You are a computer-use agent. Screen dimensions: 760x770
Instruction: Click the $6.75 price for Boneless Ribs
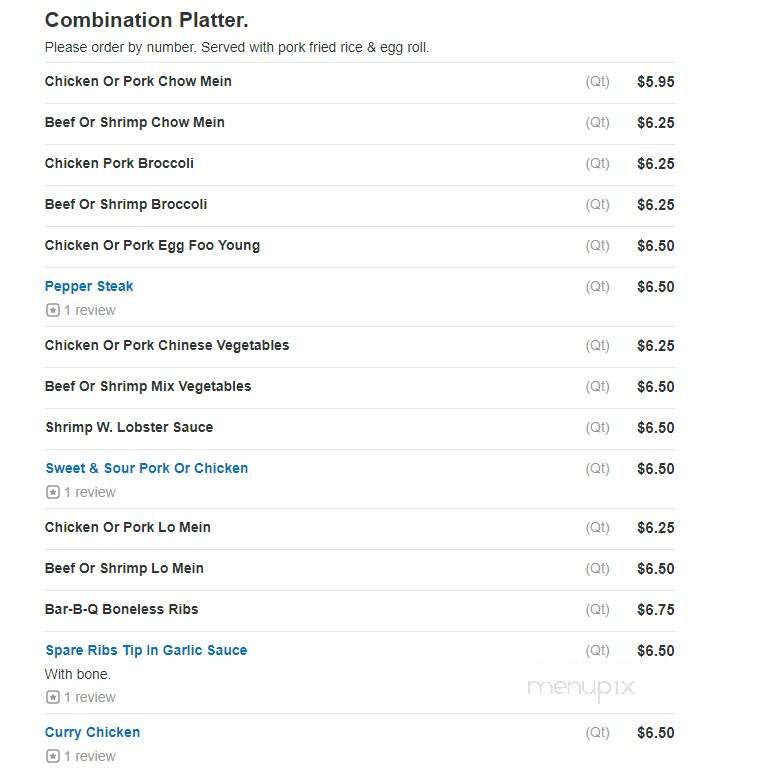655,609
